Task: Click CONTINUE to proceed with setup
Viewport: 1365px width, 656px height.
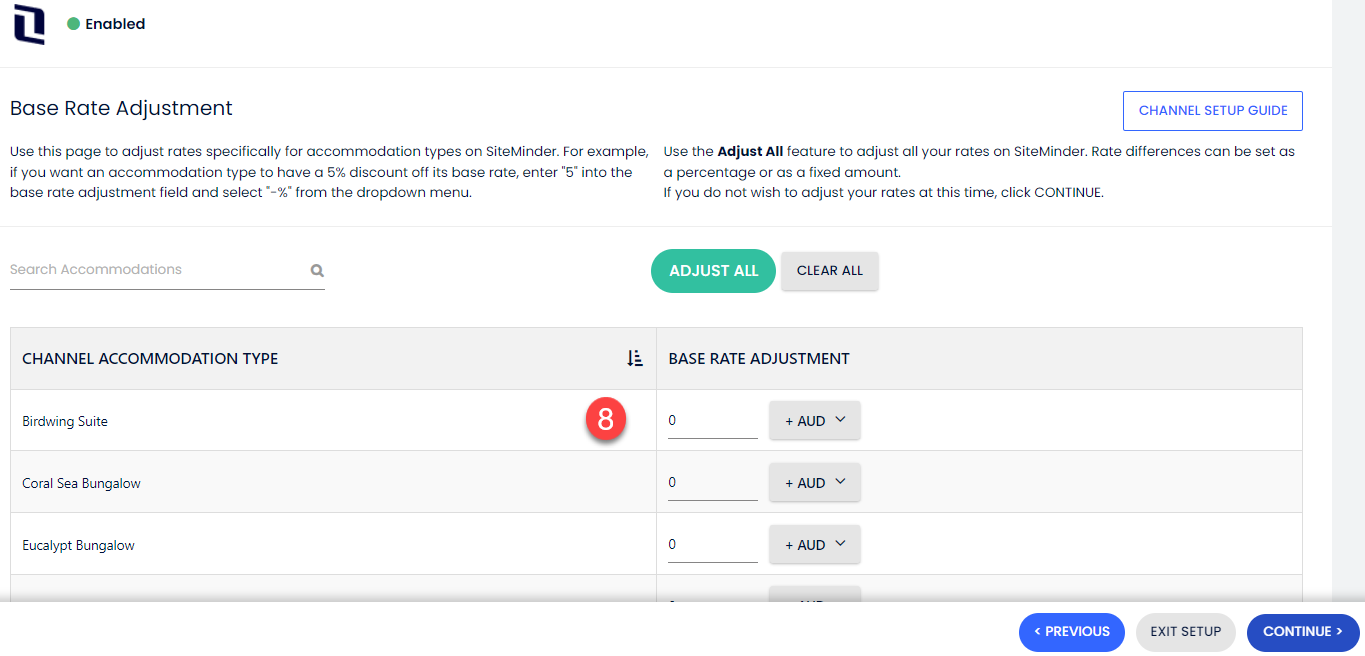Action: (1302, 631)
